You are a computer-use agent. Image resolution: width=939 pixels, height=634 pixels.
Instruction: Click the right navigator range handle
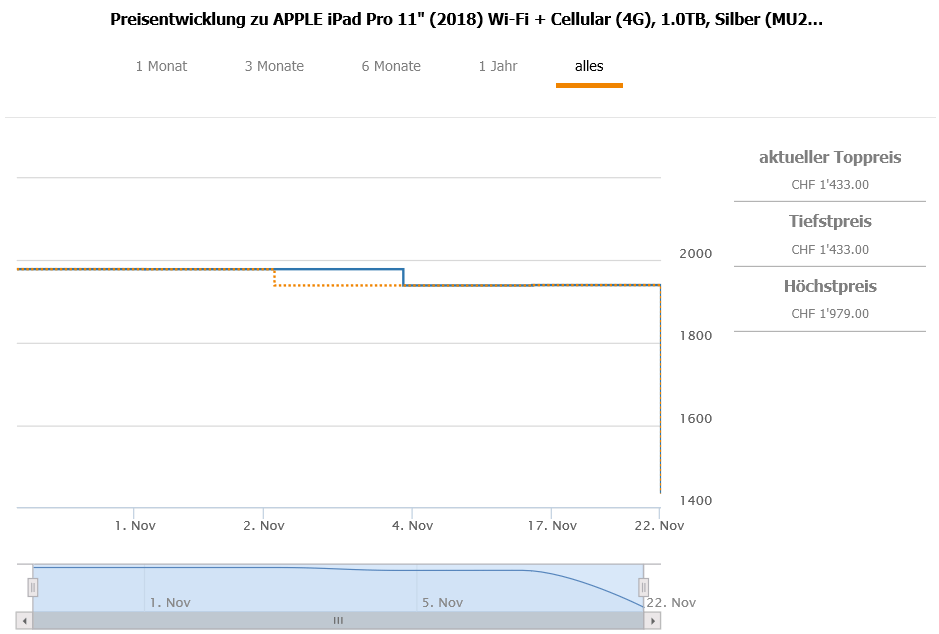(643, 587)
